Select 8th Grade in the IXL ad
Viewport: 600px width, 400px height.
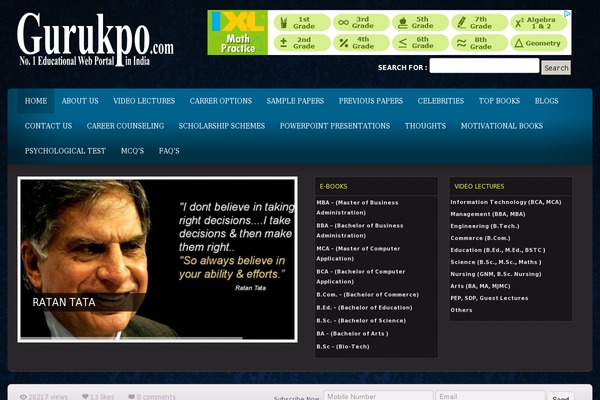[479, 42]
